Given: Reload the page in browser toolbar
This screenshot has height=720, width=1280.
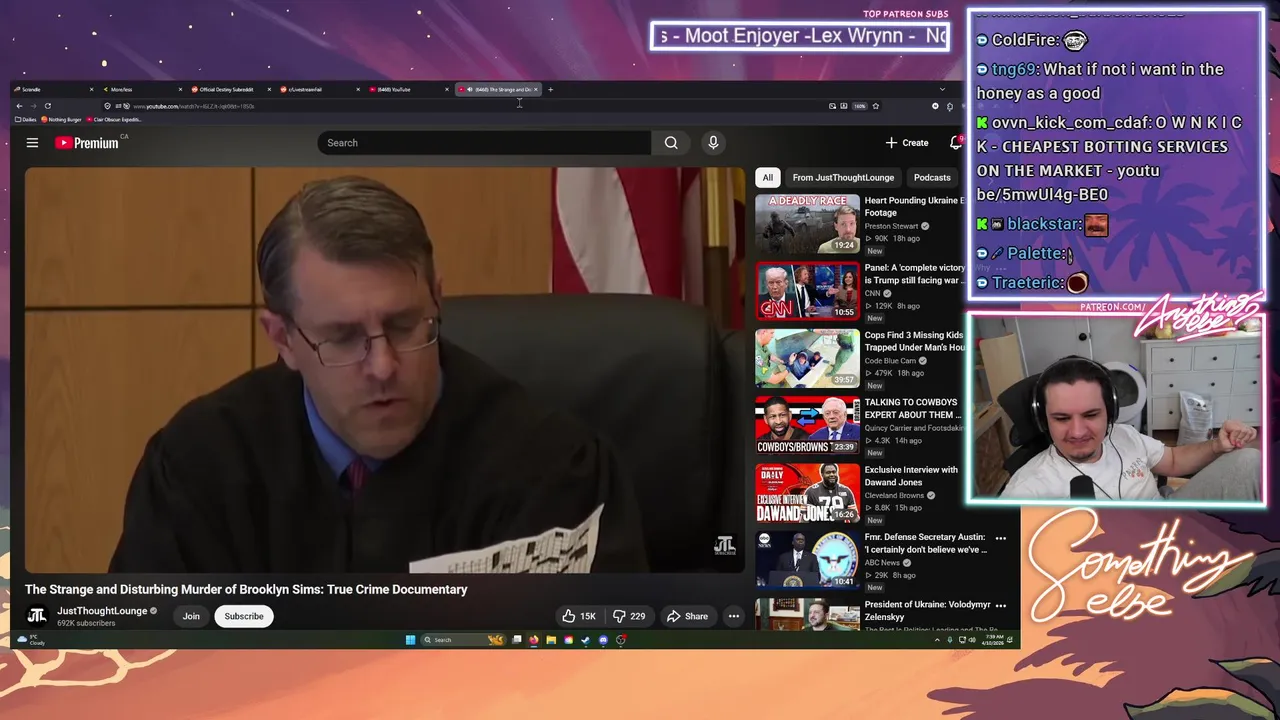Looking at the screenshot, I should [47, 106].
